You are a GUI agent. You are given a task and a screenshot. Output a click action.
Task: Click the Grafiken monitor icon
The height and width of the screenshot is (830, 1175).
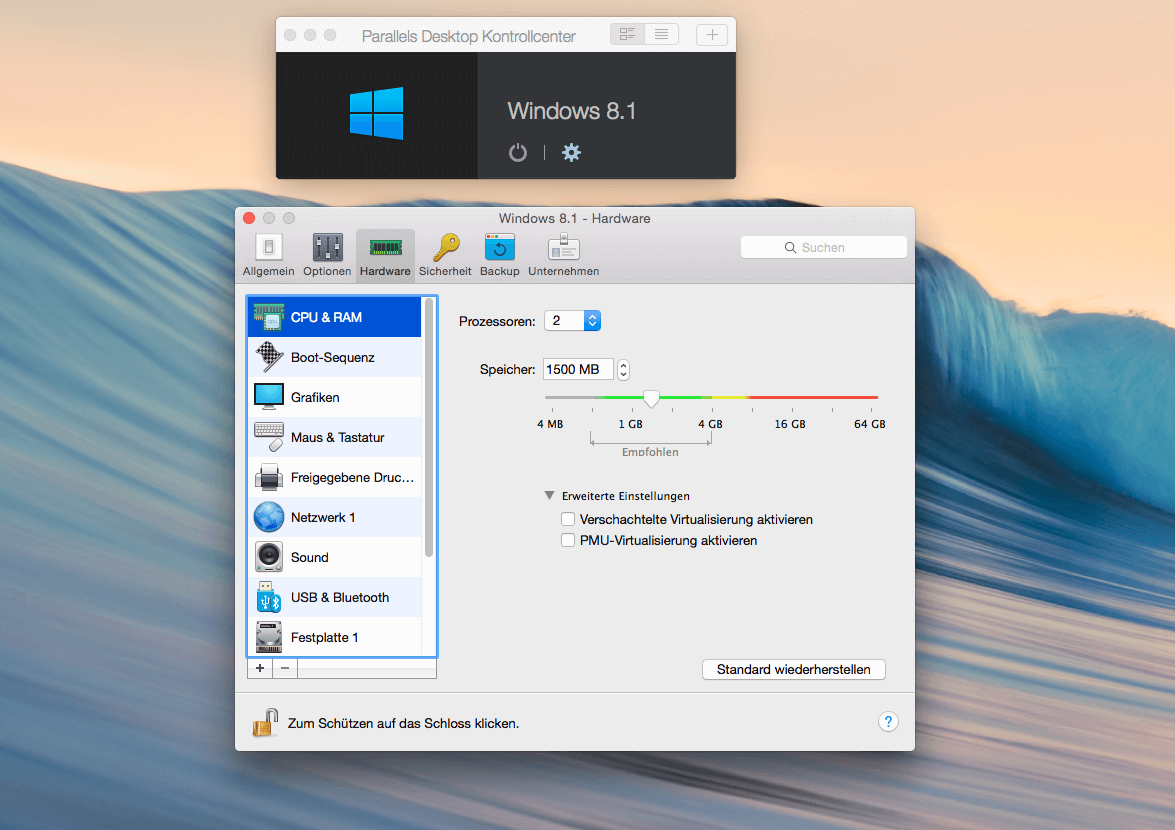coord(268,397)
